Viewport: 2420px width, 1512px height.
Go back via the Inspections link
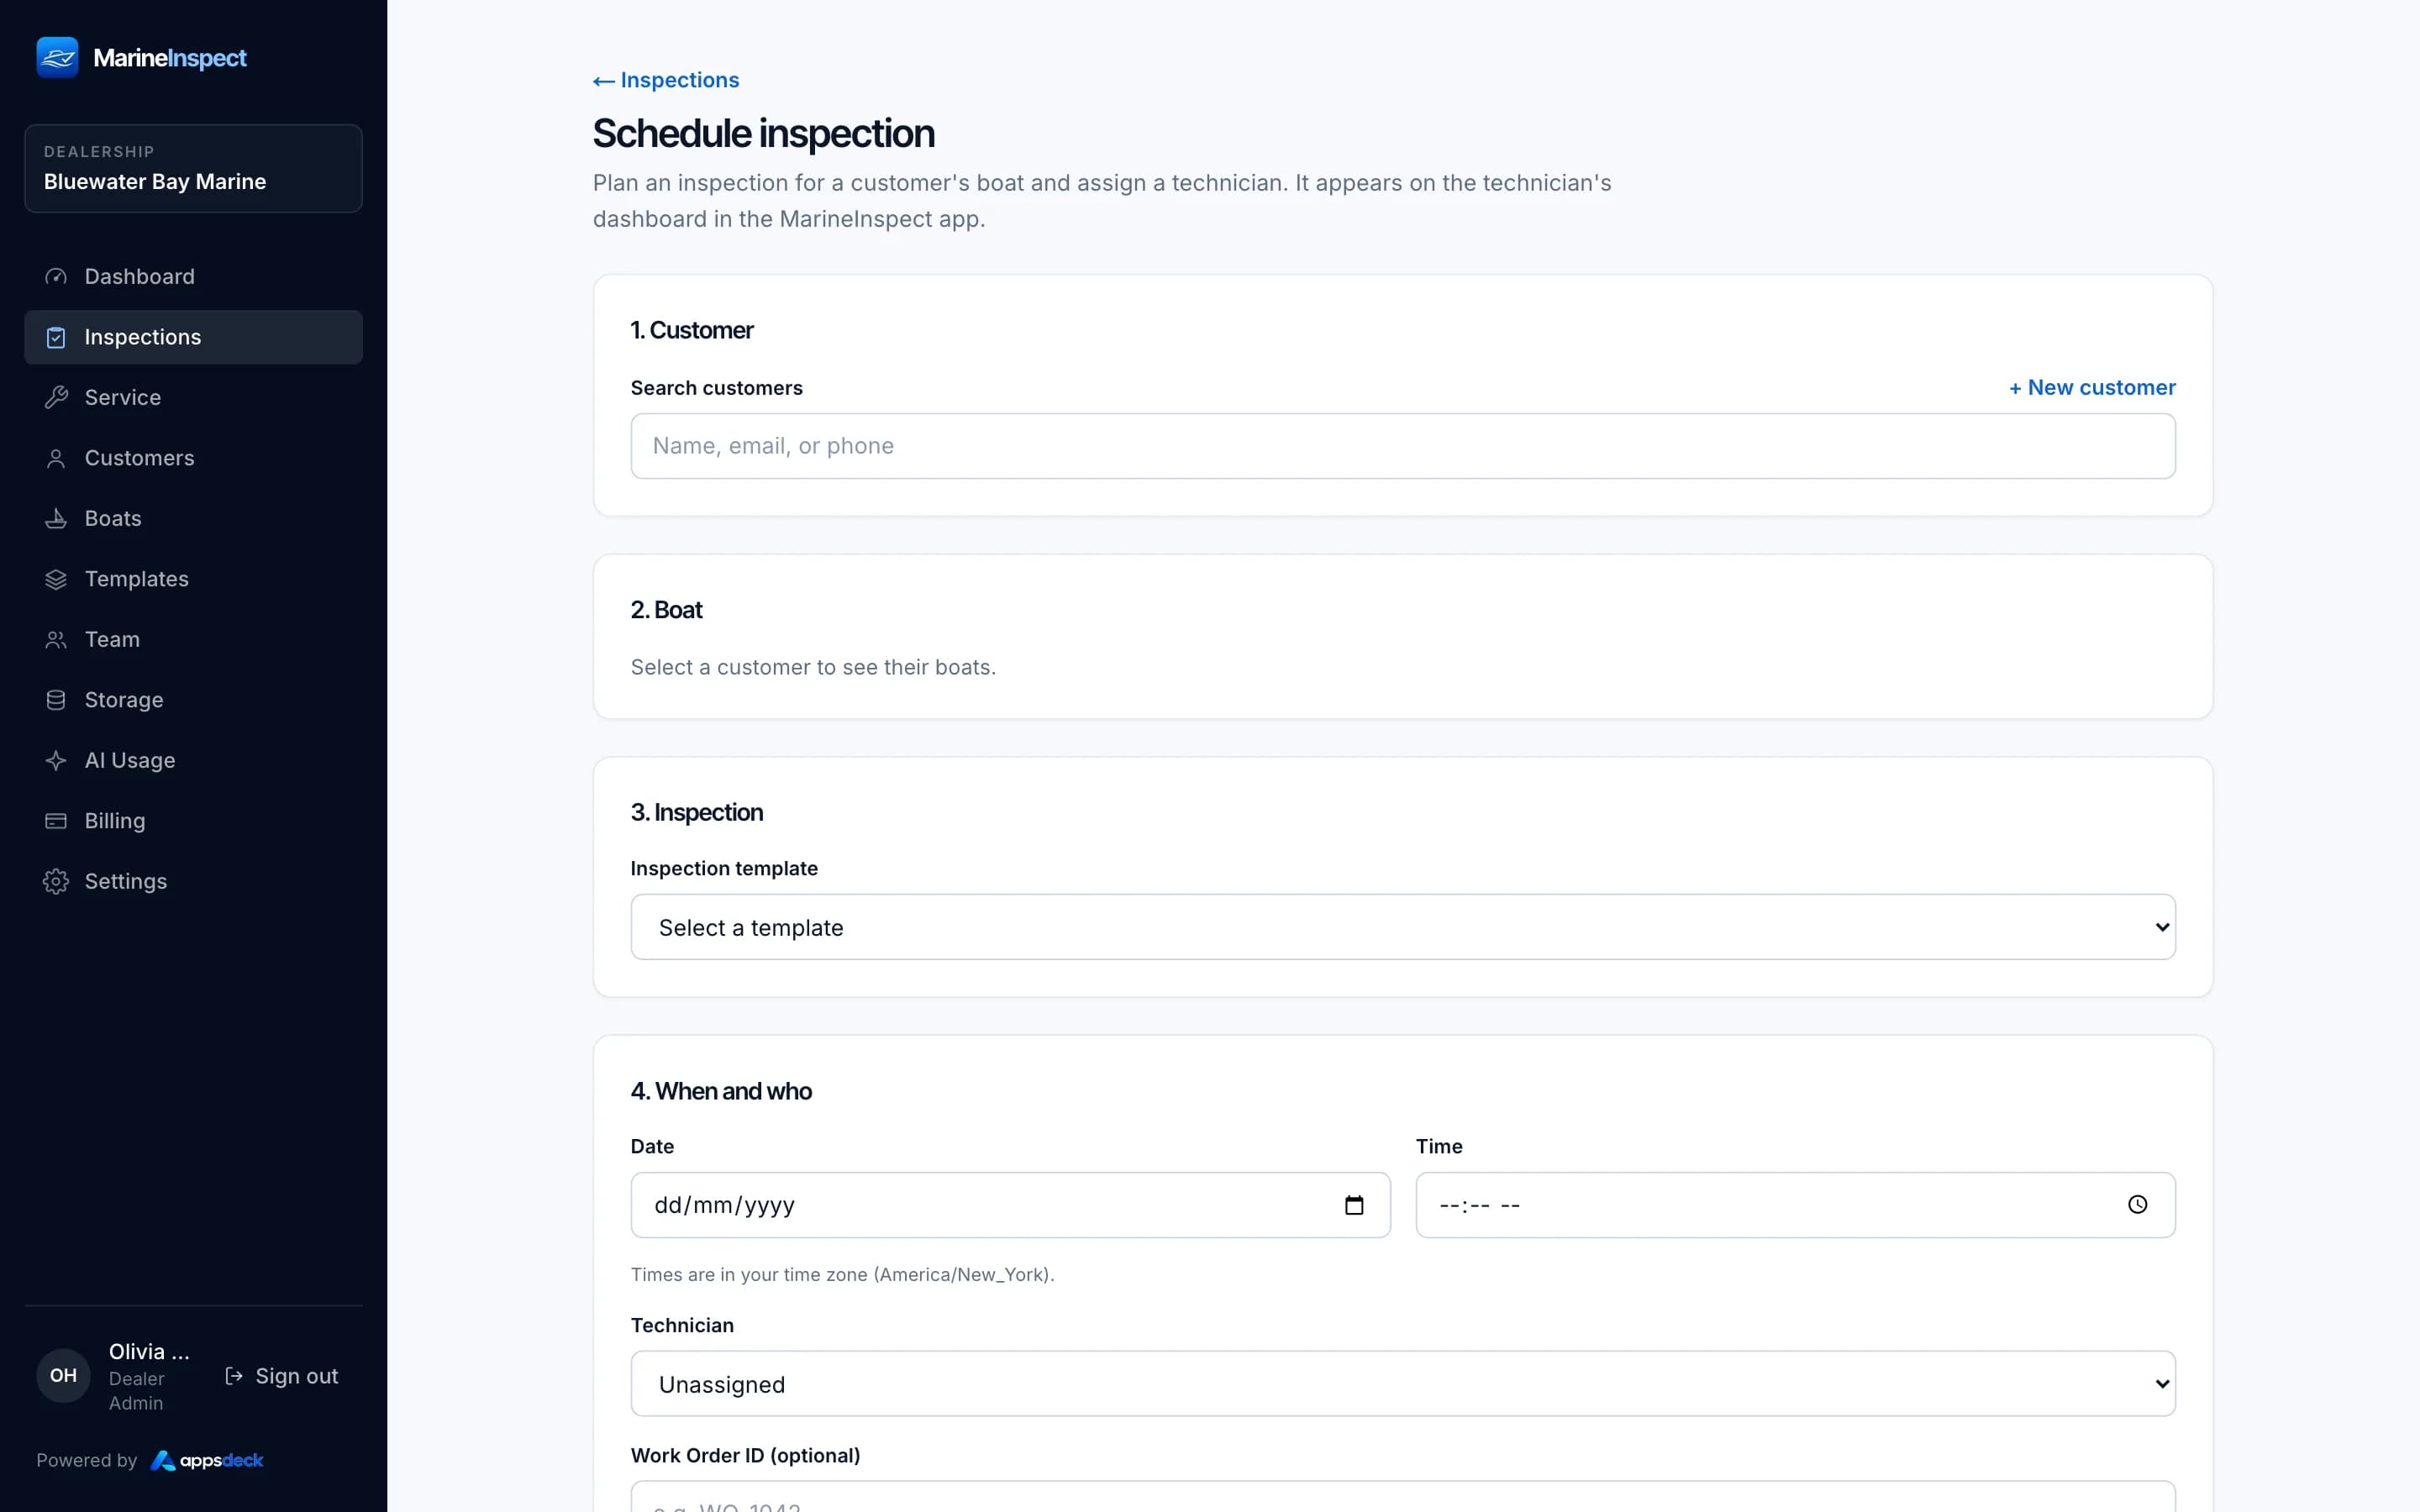pyautogui.click(x=666, y=80)
